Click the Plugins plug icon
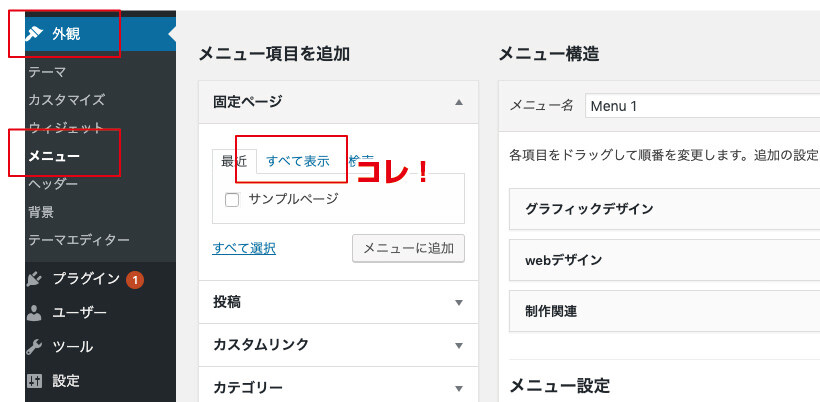This screenshot has height=402, width=820. tap(35, 279)
